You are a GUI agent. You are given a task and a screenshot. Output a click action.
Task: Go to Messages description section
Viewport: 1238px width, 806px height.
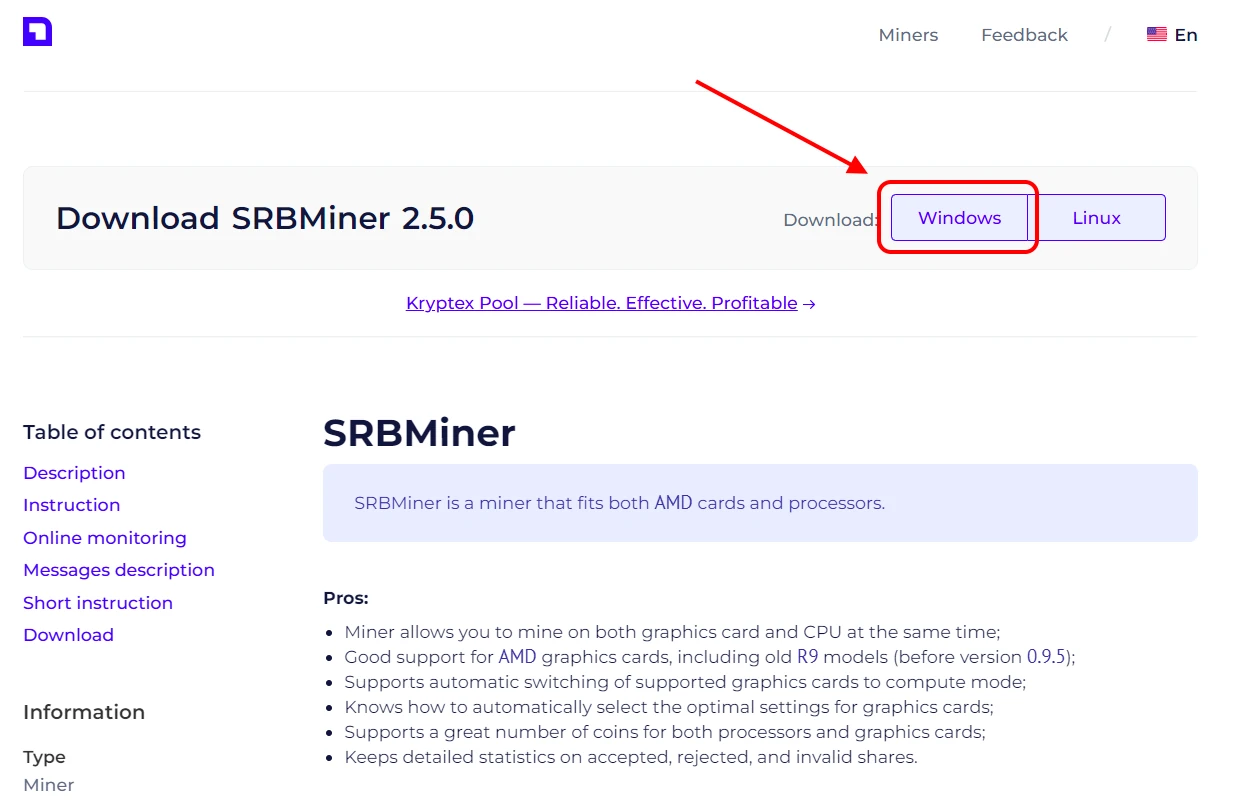[x=118, y=570]
